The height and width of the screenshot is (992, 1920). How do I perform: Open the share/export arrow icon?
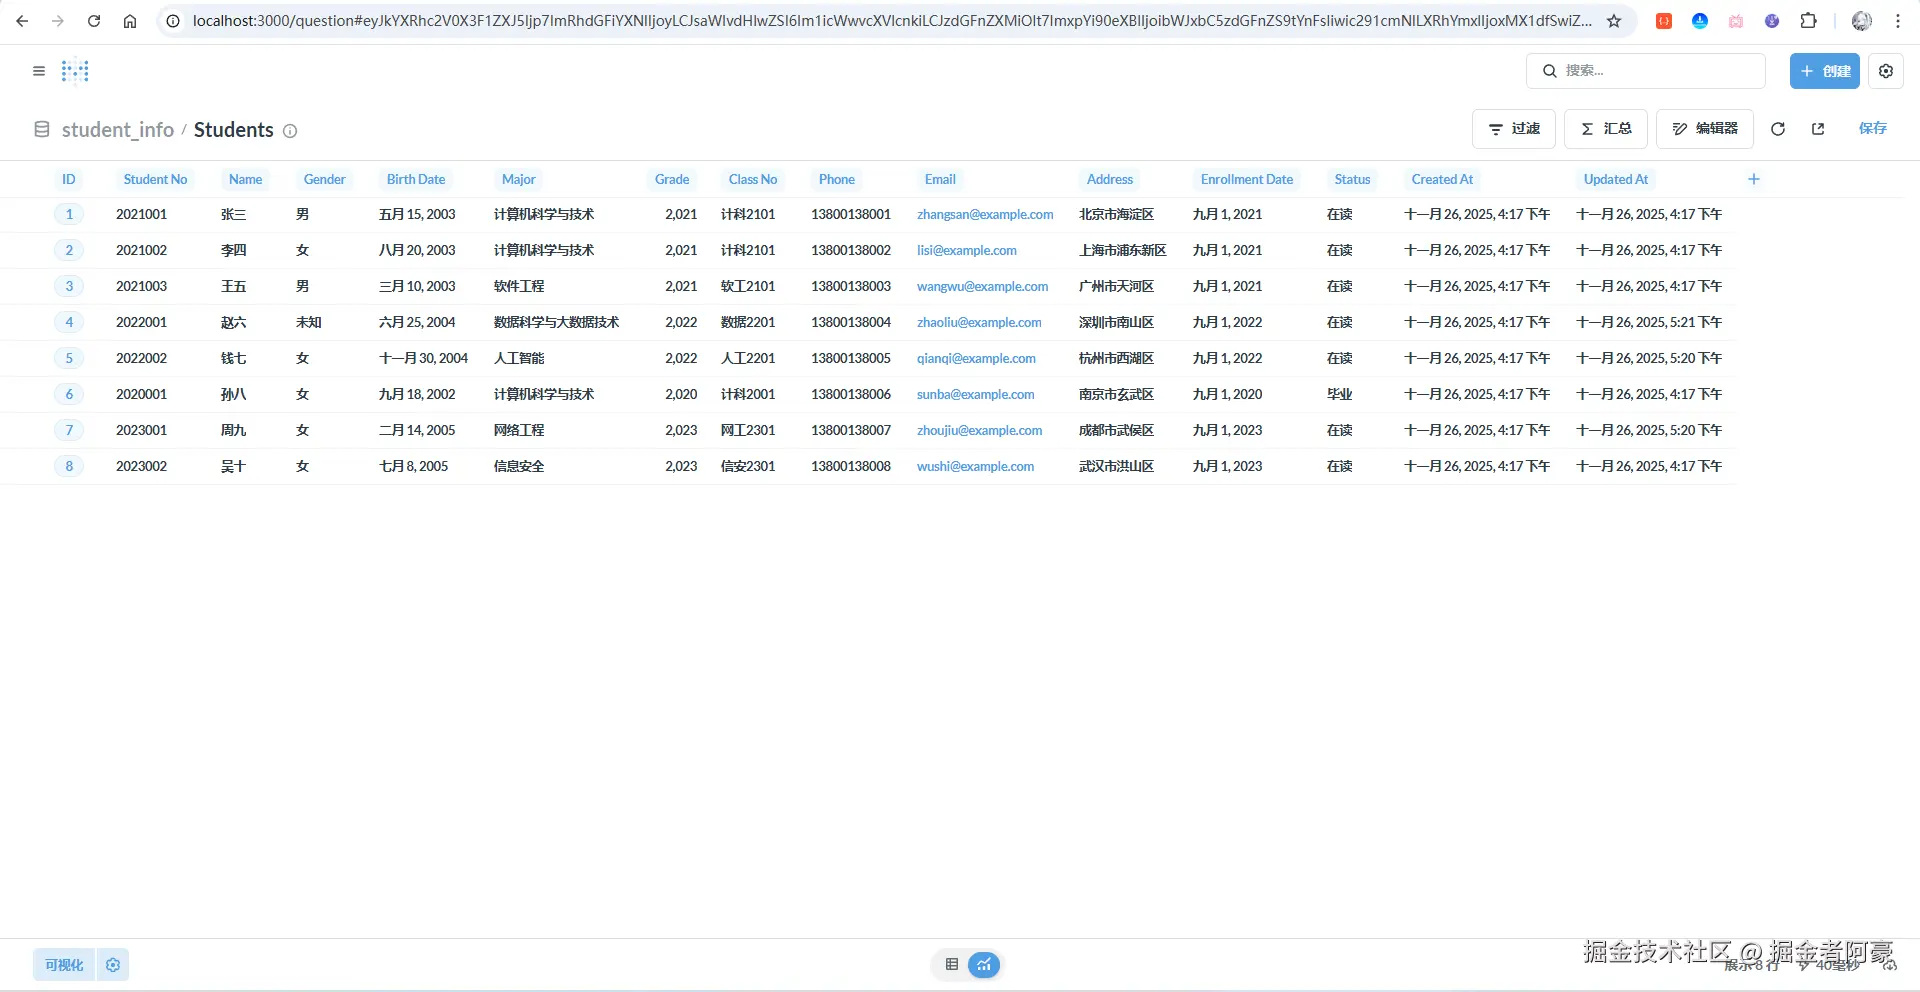pyautogui.click(x=1818, y=129)
